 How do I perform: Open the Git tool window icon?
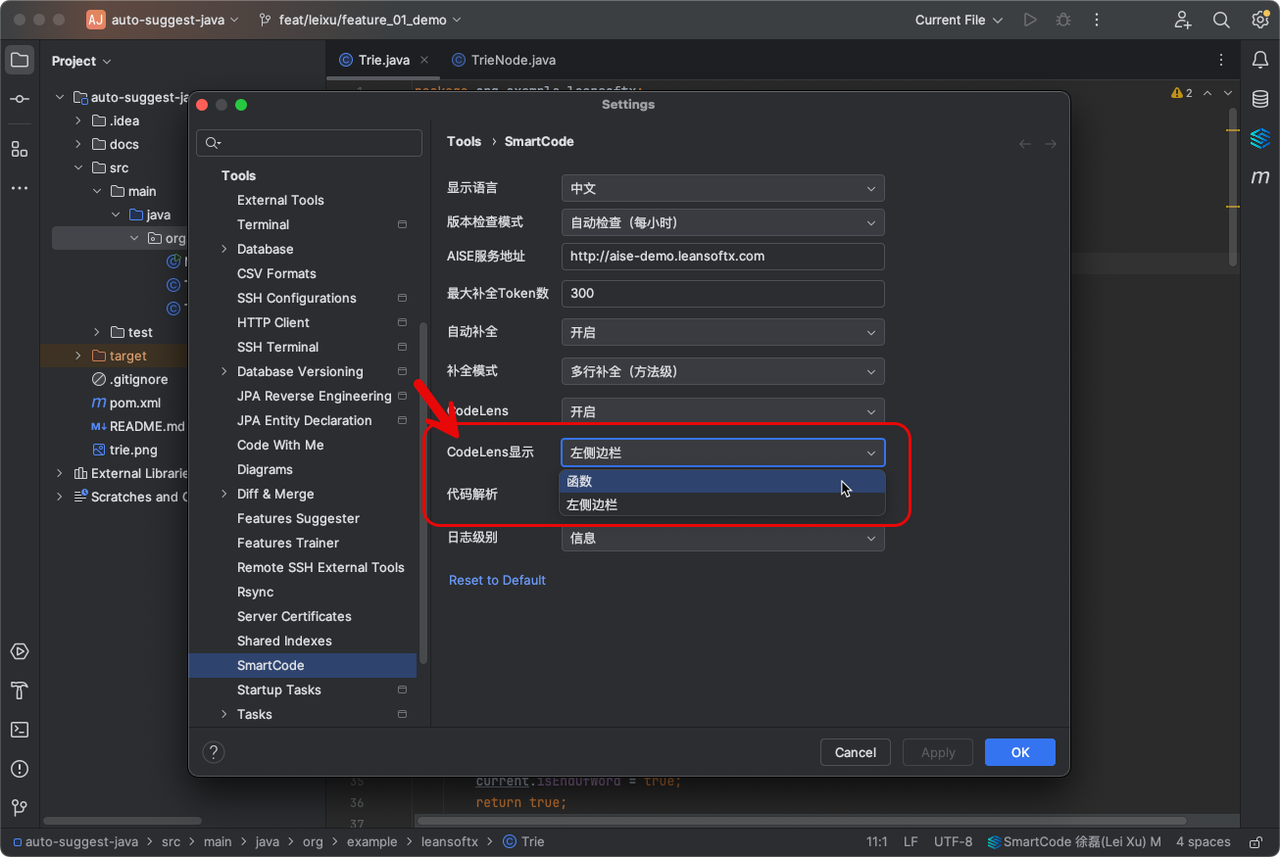19,807
